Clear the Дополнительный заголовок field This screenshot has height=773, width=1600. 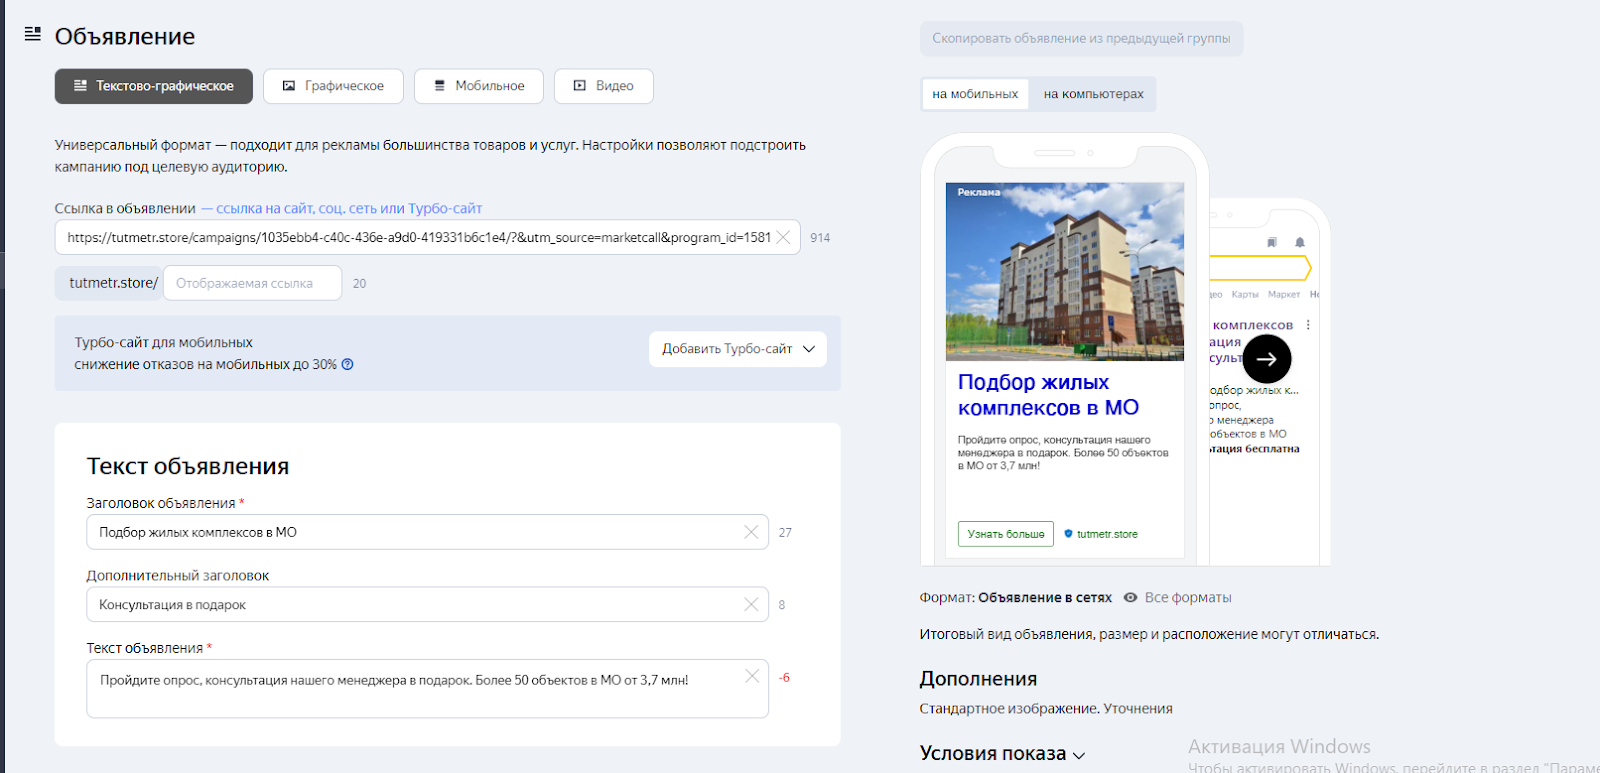751,604
